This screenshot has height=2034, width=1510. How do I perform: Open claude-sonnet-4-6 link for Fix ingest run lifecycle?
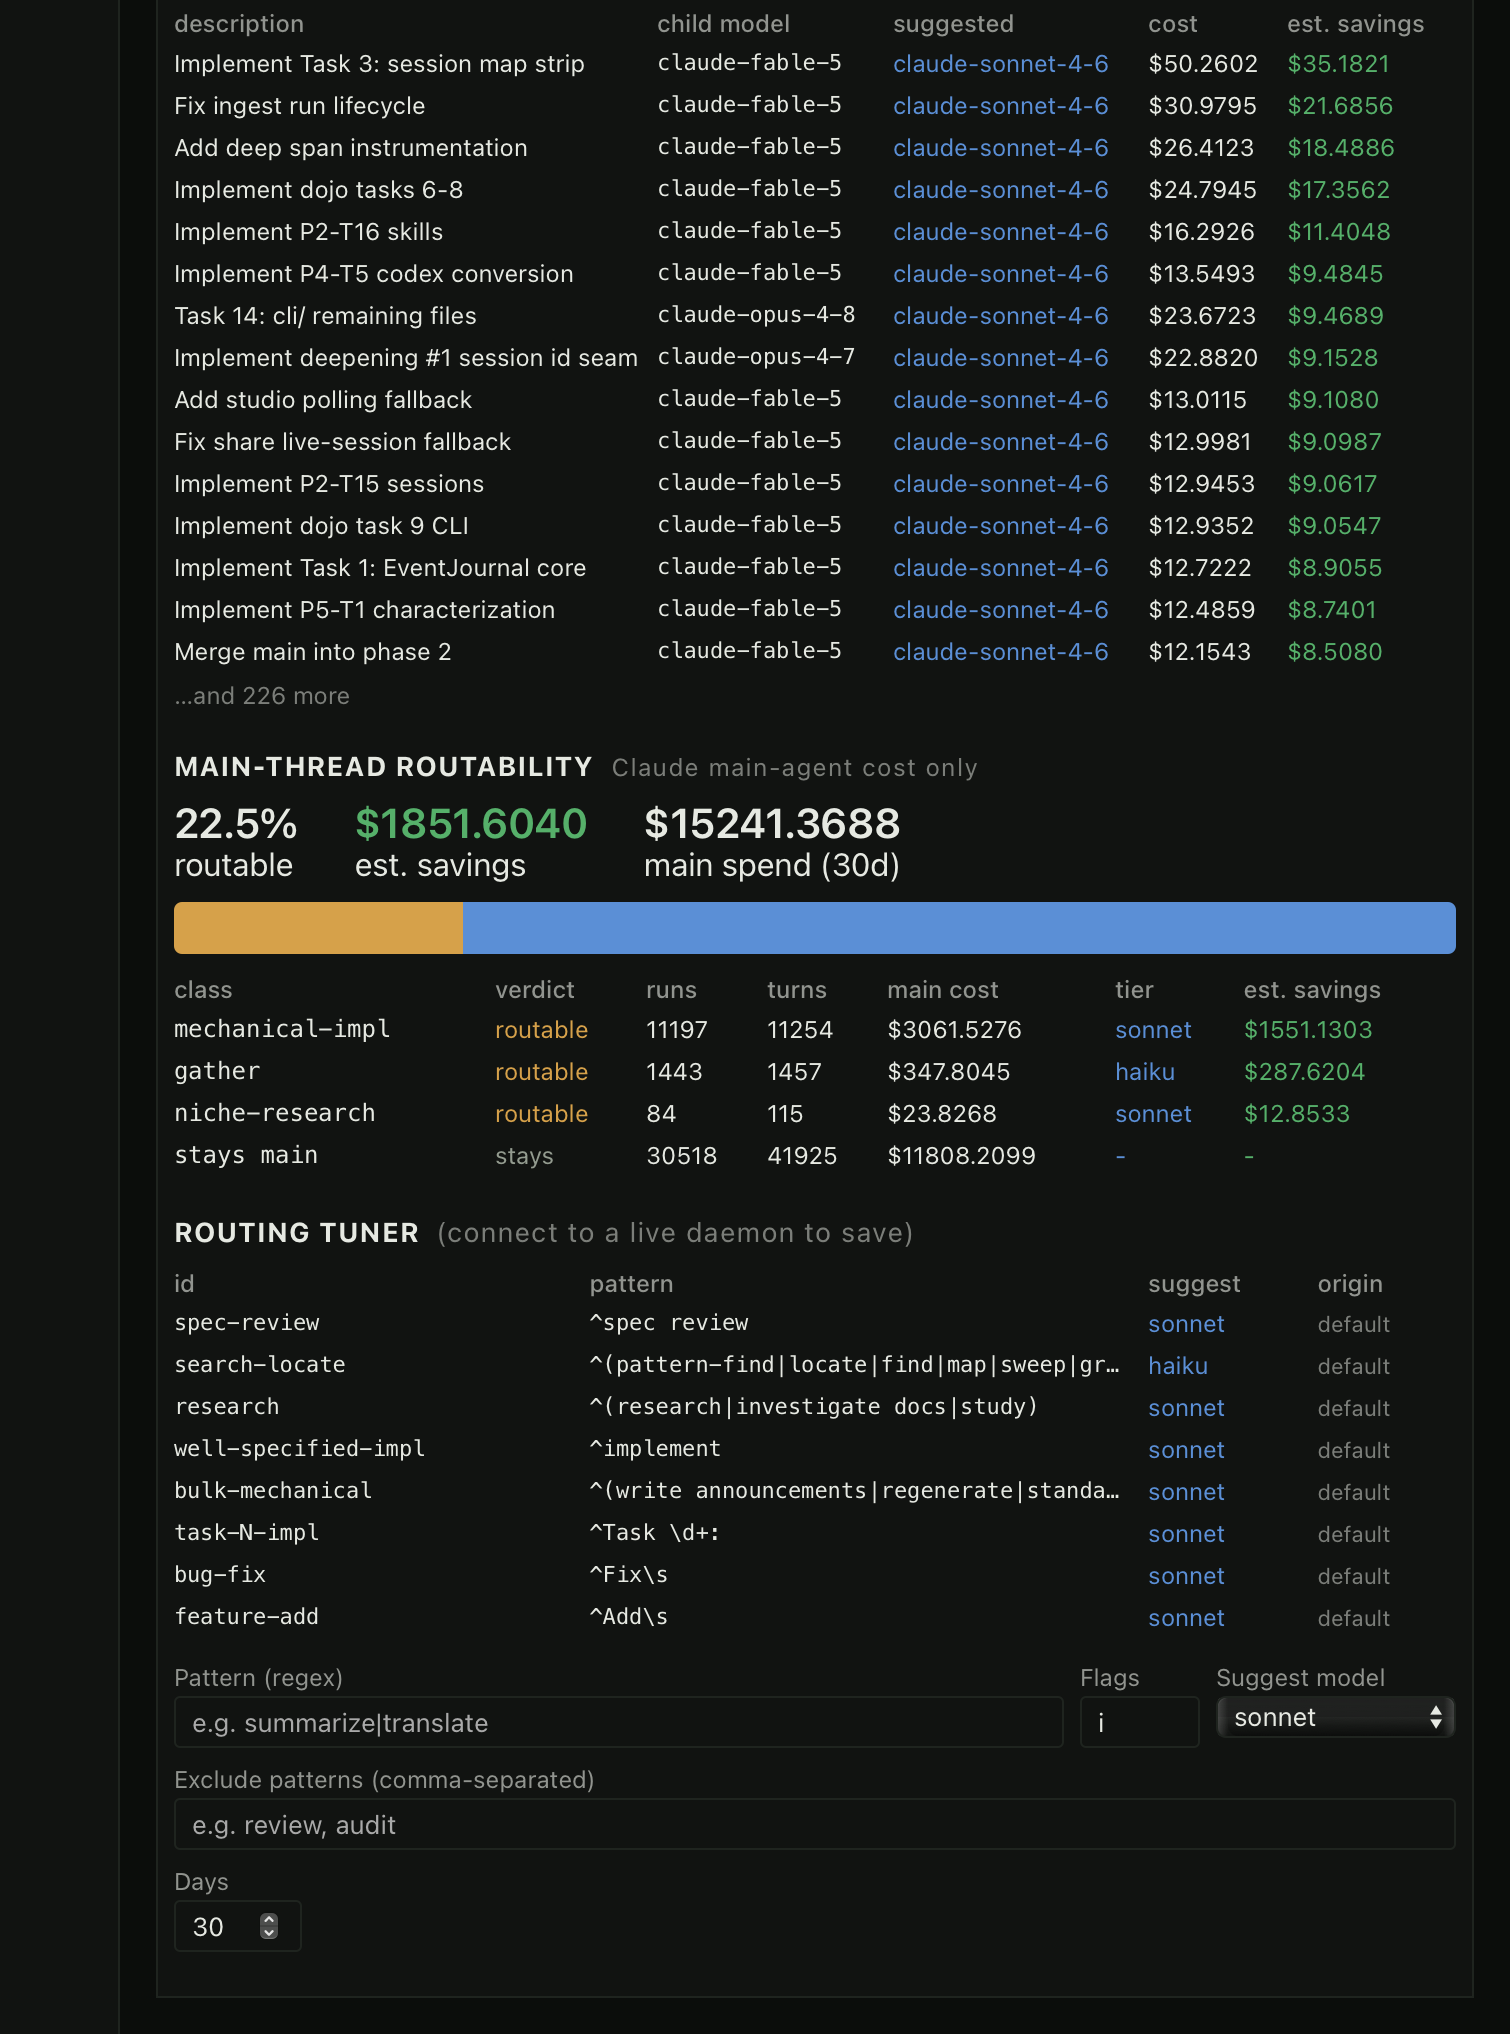1000,106
